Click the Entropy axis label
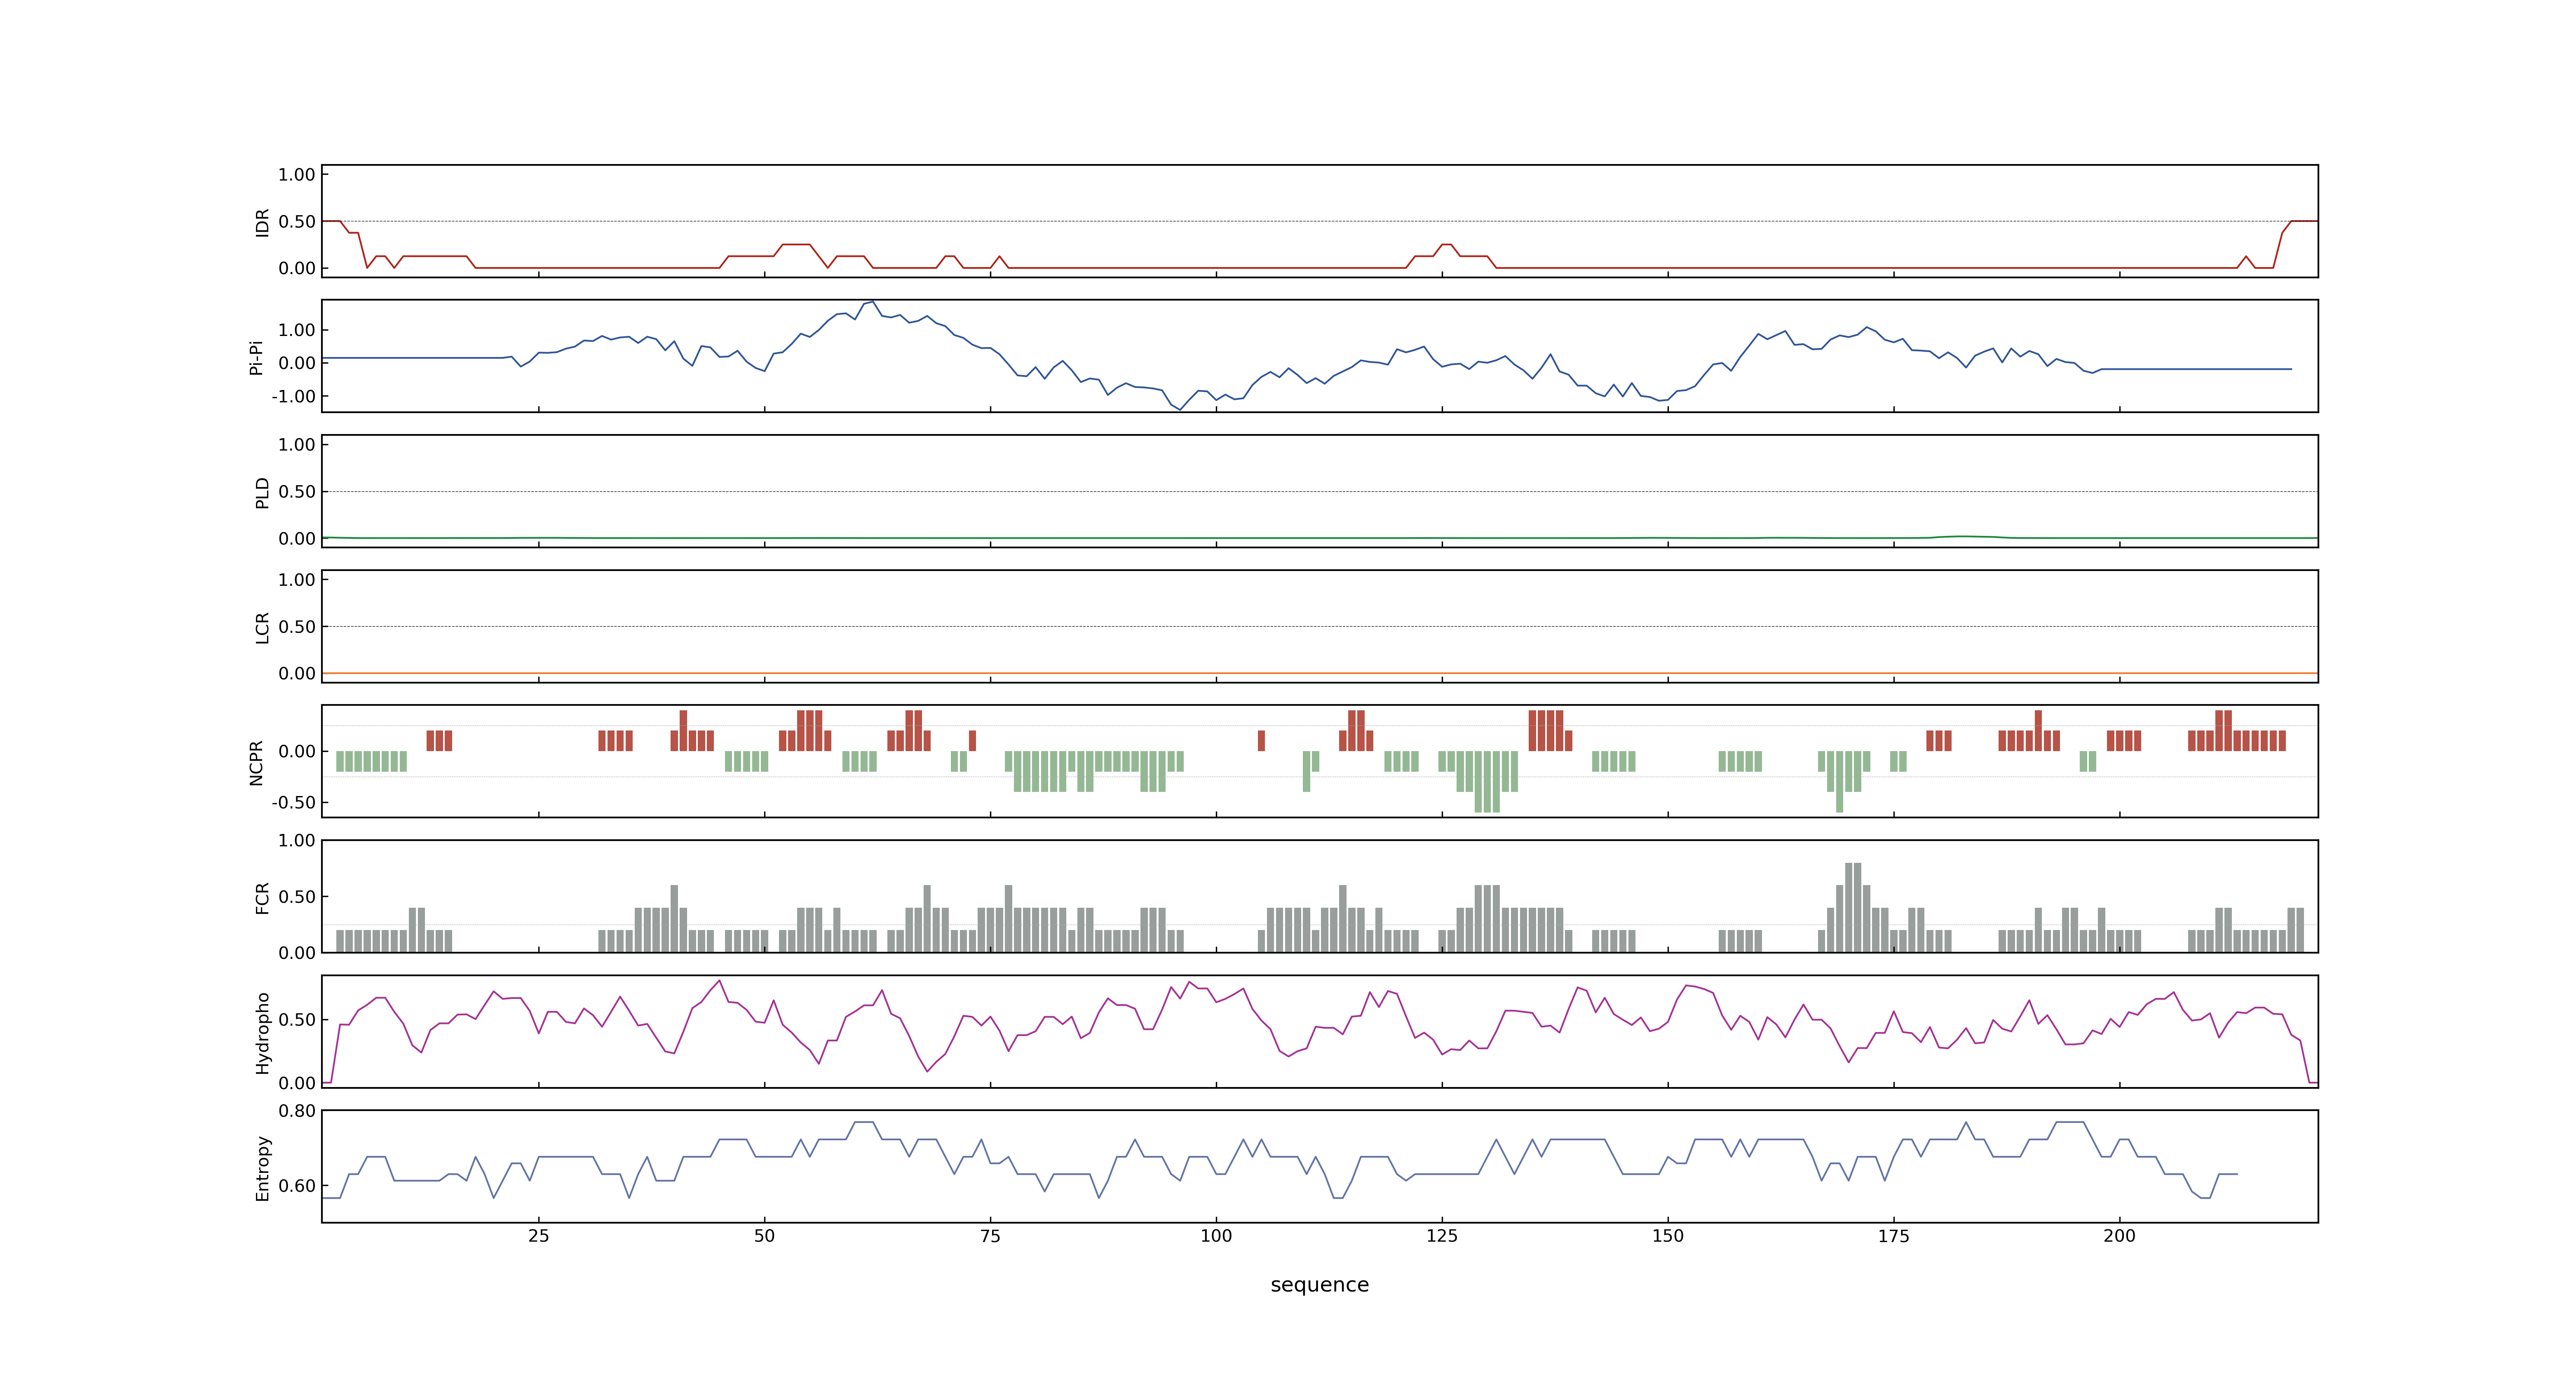The width and height of the screenshot is (2576, 1374). point(262,1168)
